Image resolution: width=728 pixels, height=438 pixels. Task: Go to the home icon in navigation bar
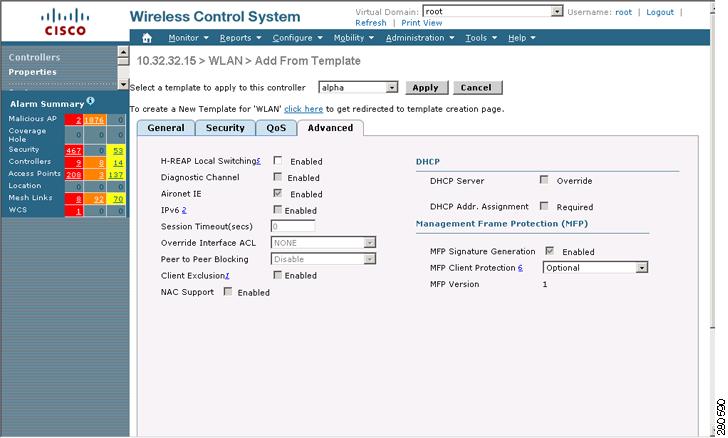tap(147, 38)
